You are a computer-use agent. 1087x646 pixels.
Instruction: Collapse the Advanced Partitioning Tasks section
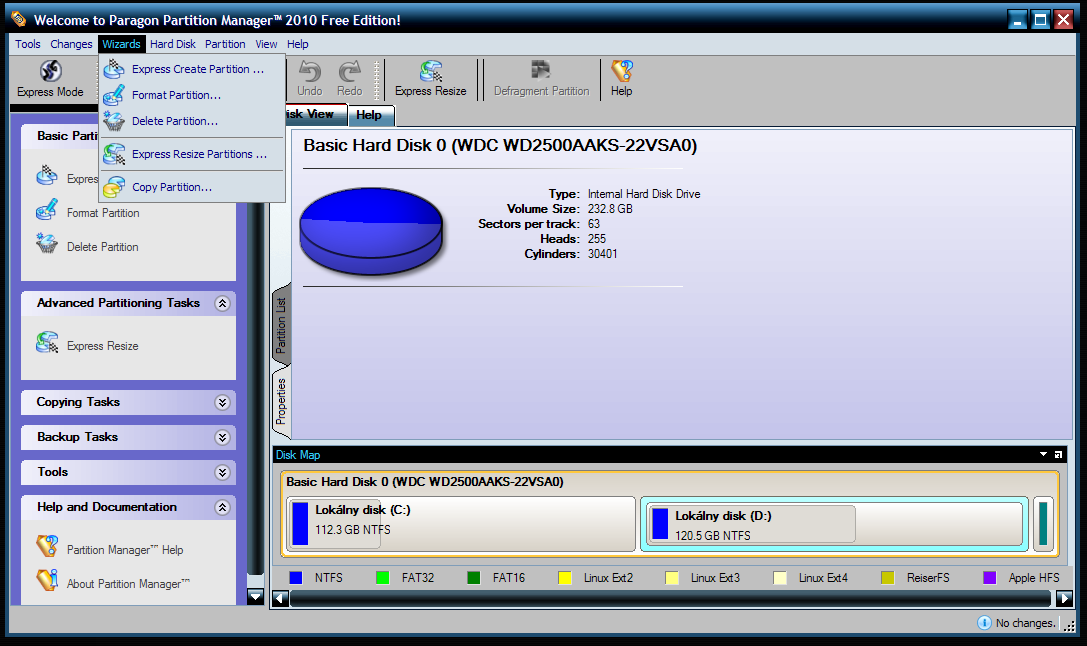(x=222, y=303)
